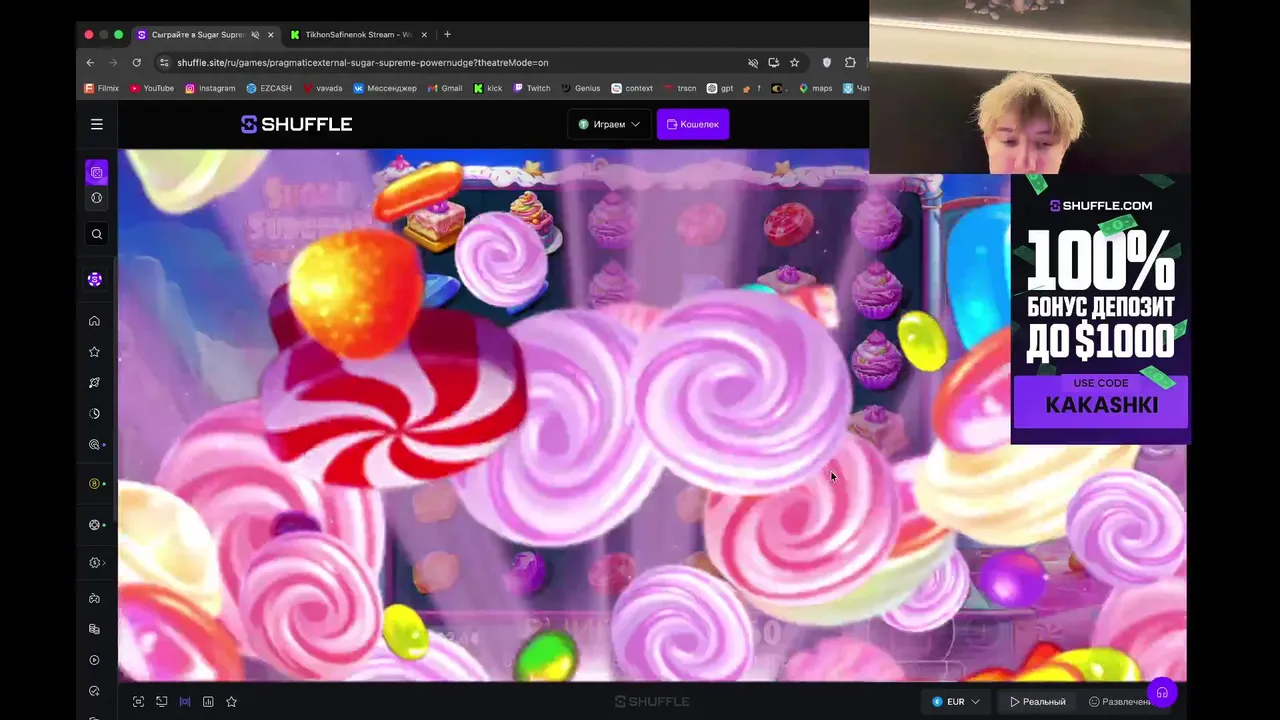Click the stacked cards icon in sidebar
This screenshot has height=720, width=1280.
pos(95,629)
